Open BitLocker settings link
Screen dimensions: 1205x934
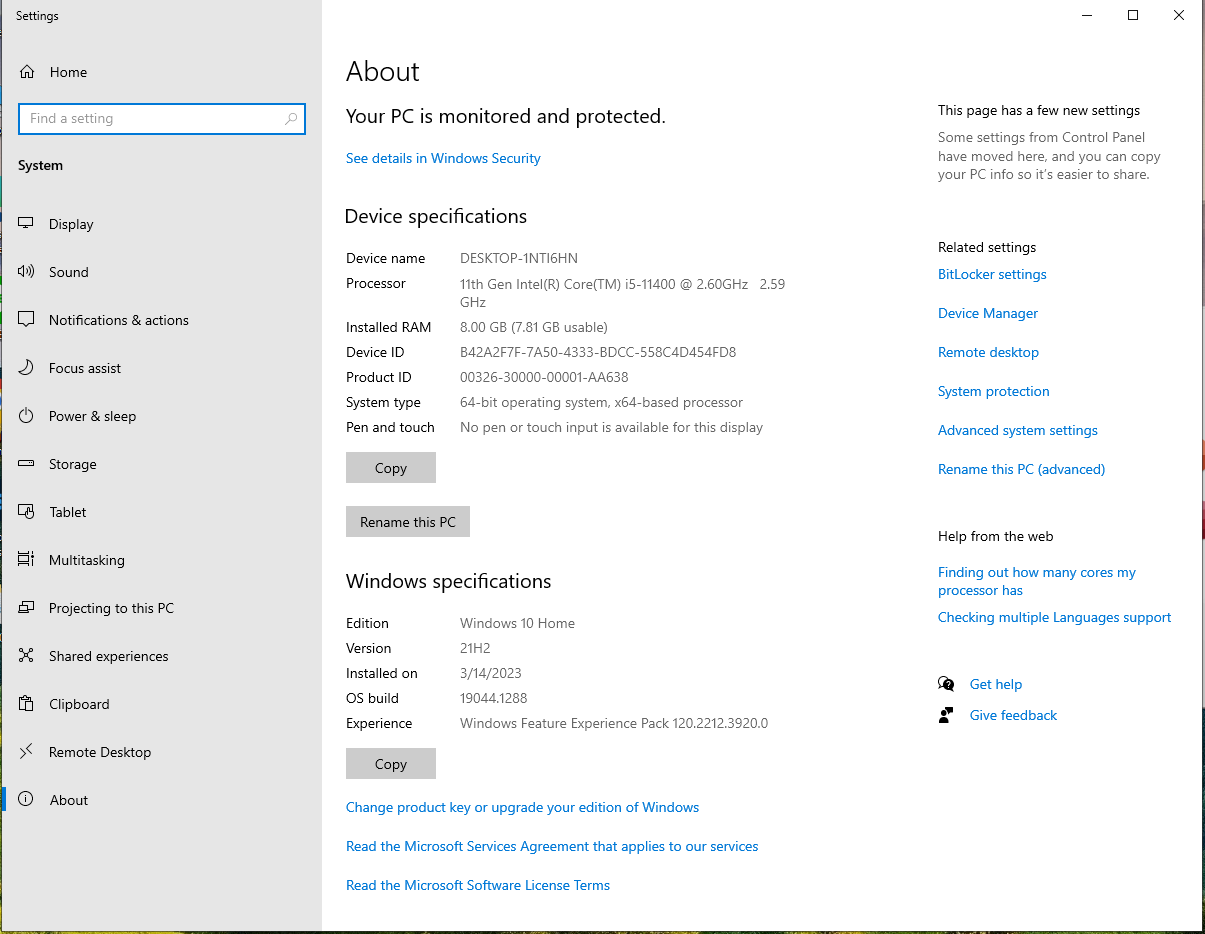992,274
